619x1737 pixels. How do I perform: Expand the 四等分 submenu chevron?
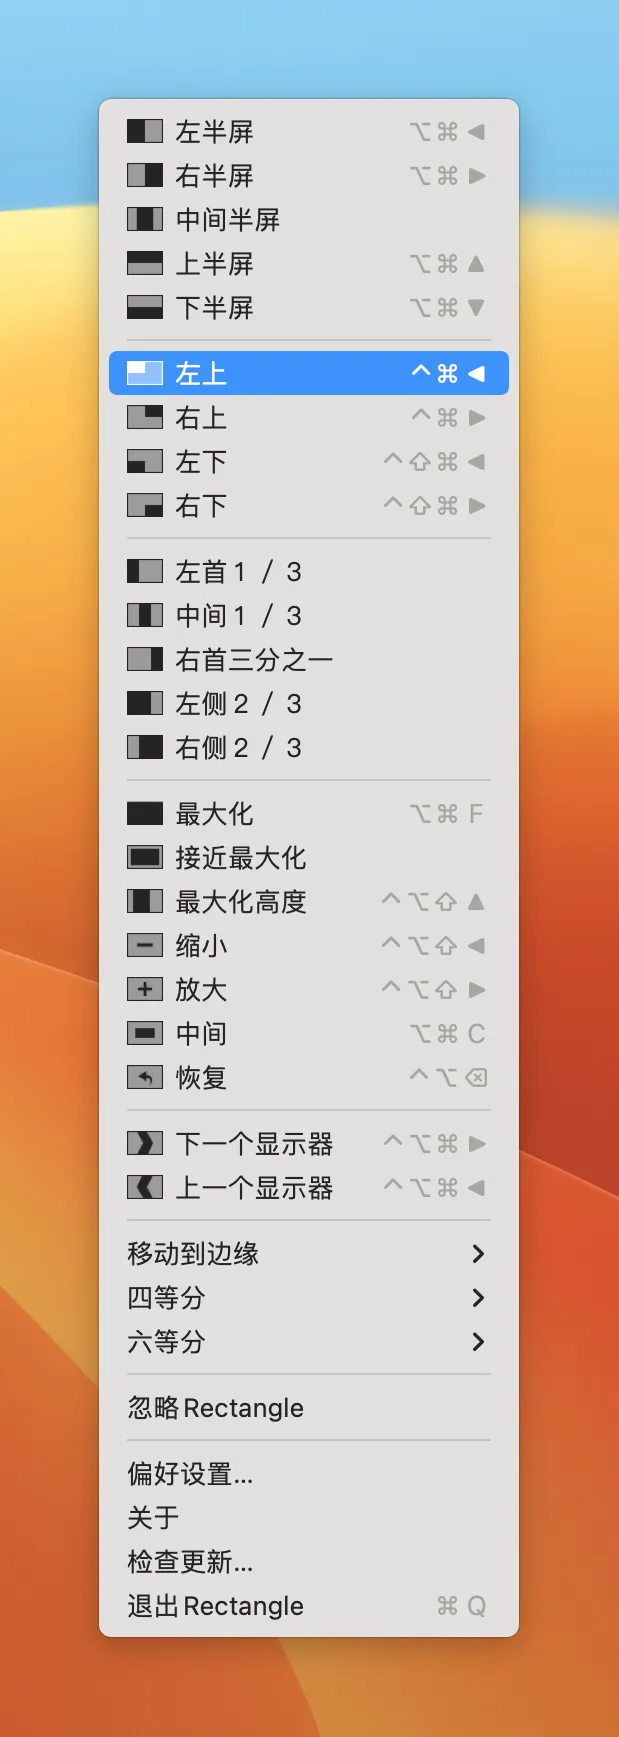click(x=478, y=1297)
